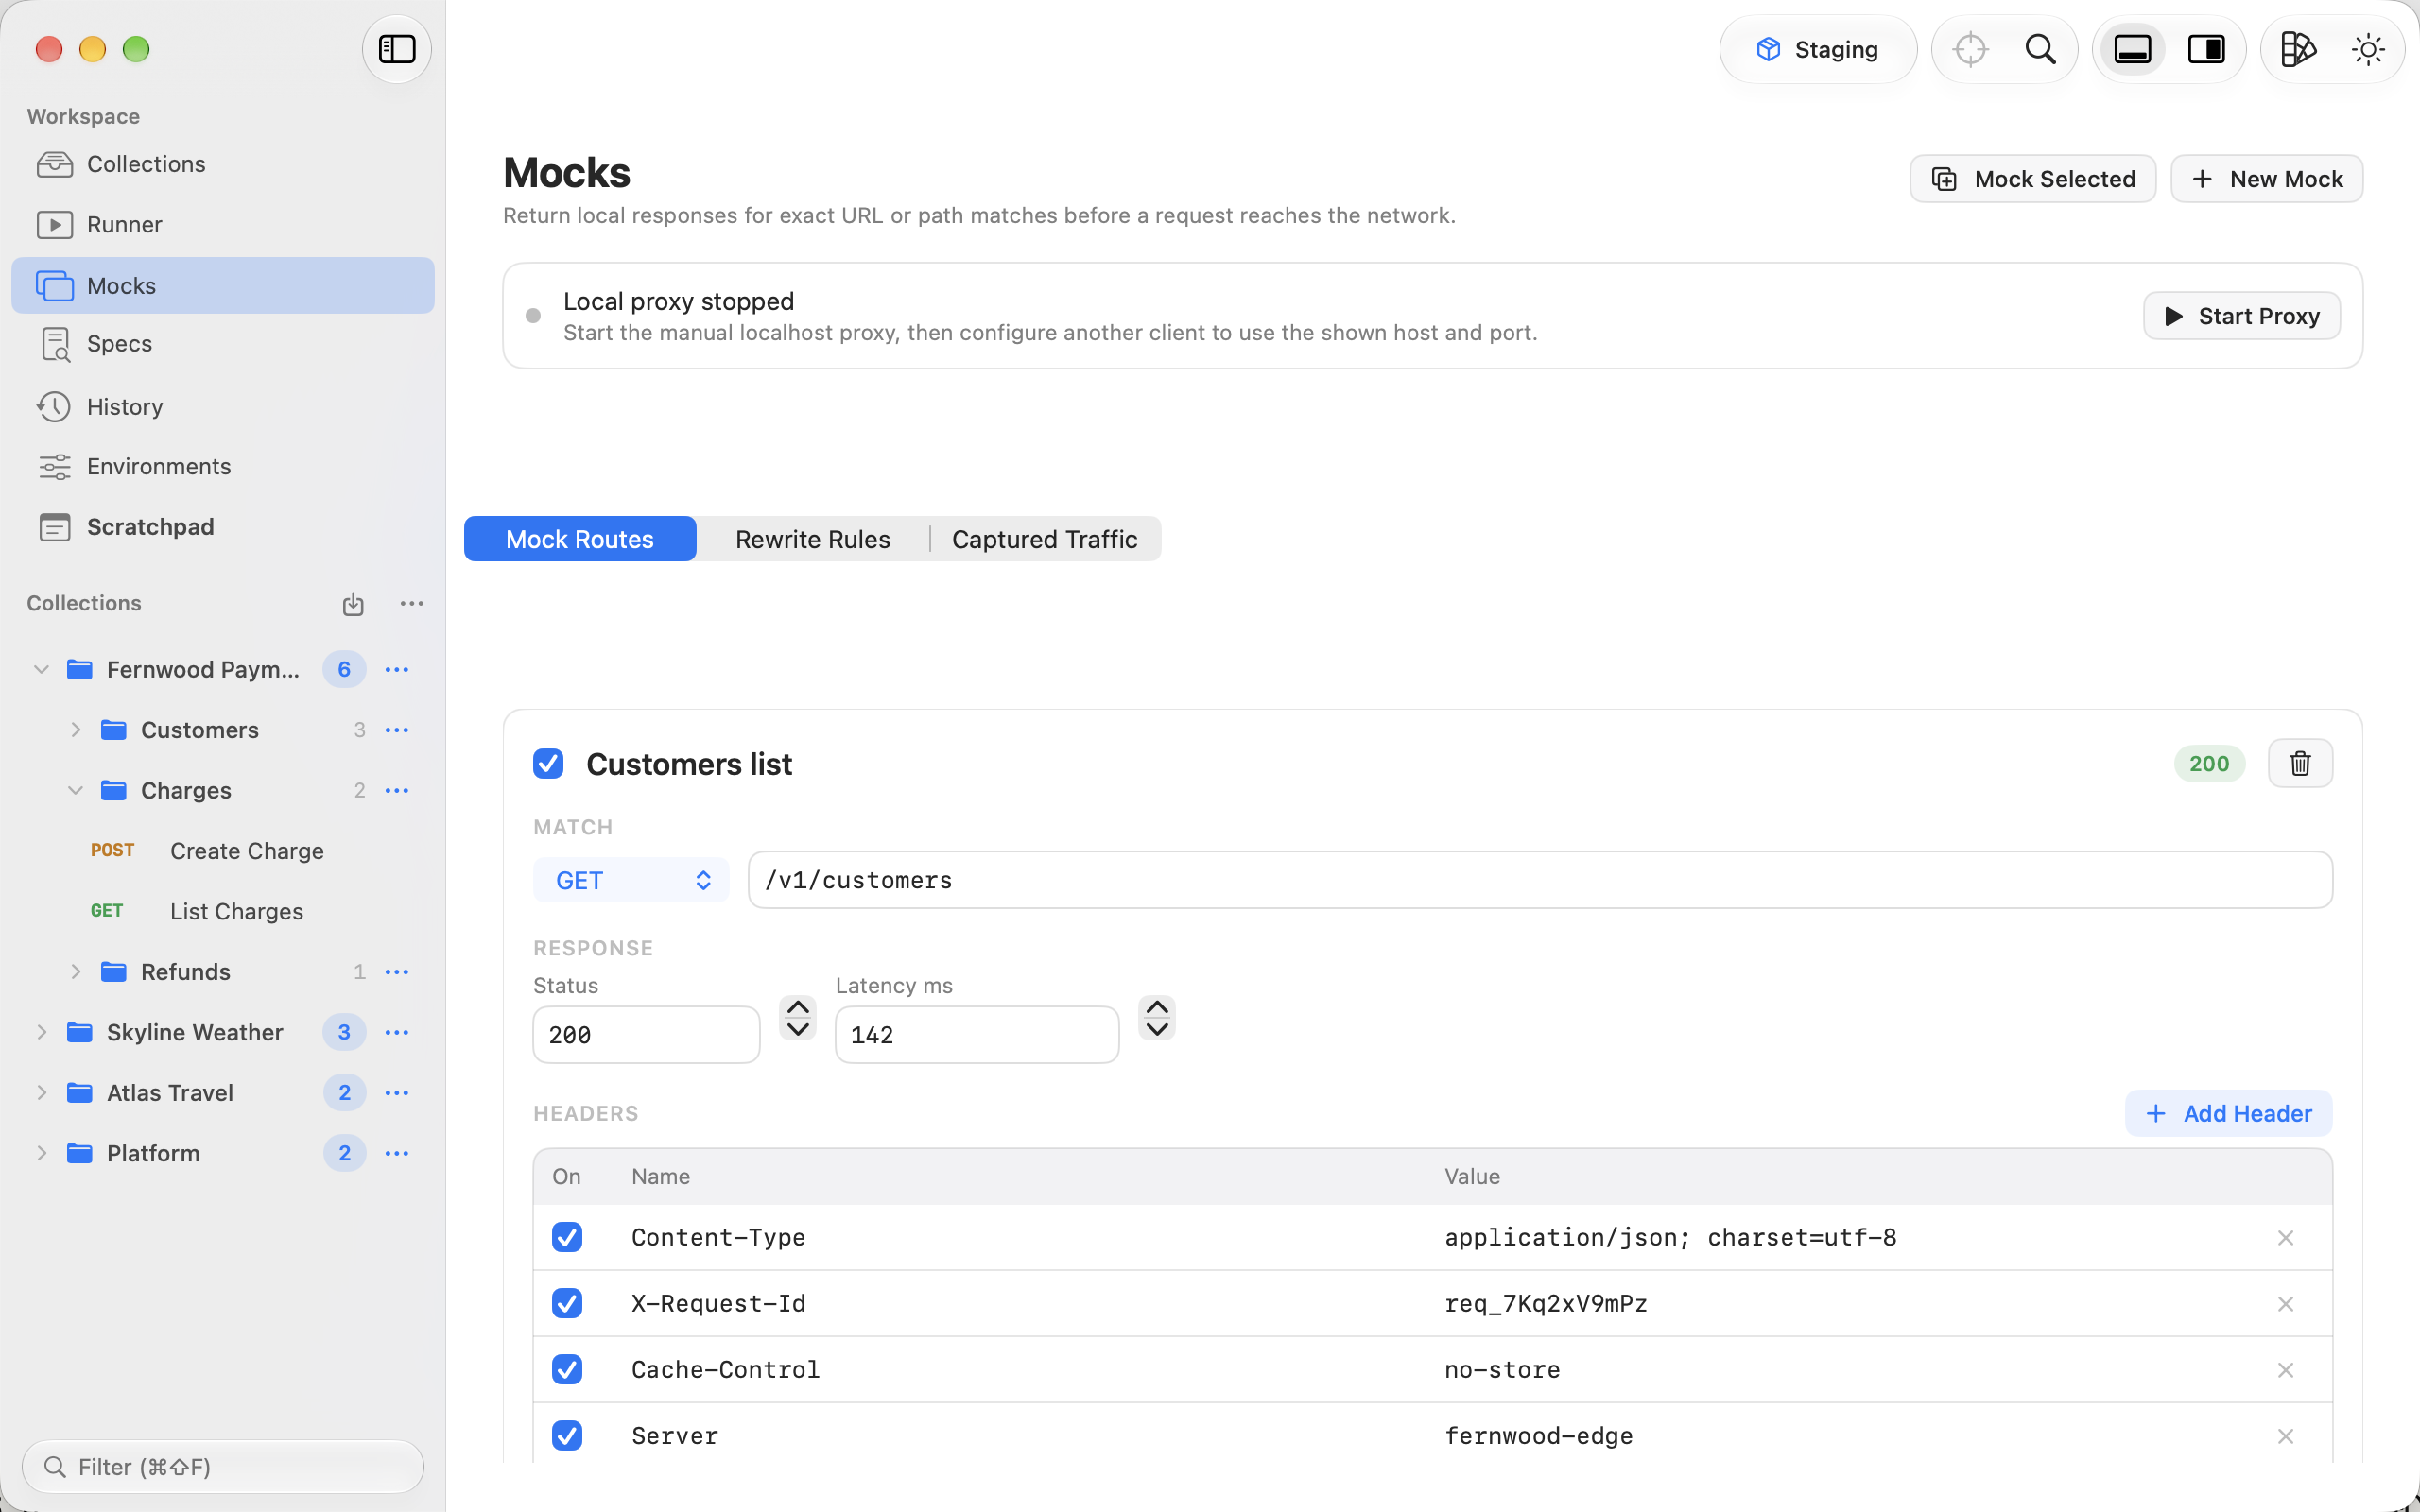Switch appearance with the sun icon
The height and width of the screenshot is (1512, 2420).
(2367, 49)
